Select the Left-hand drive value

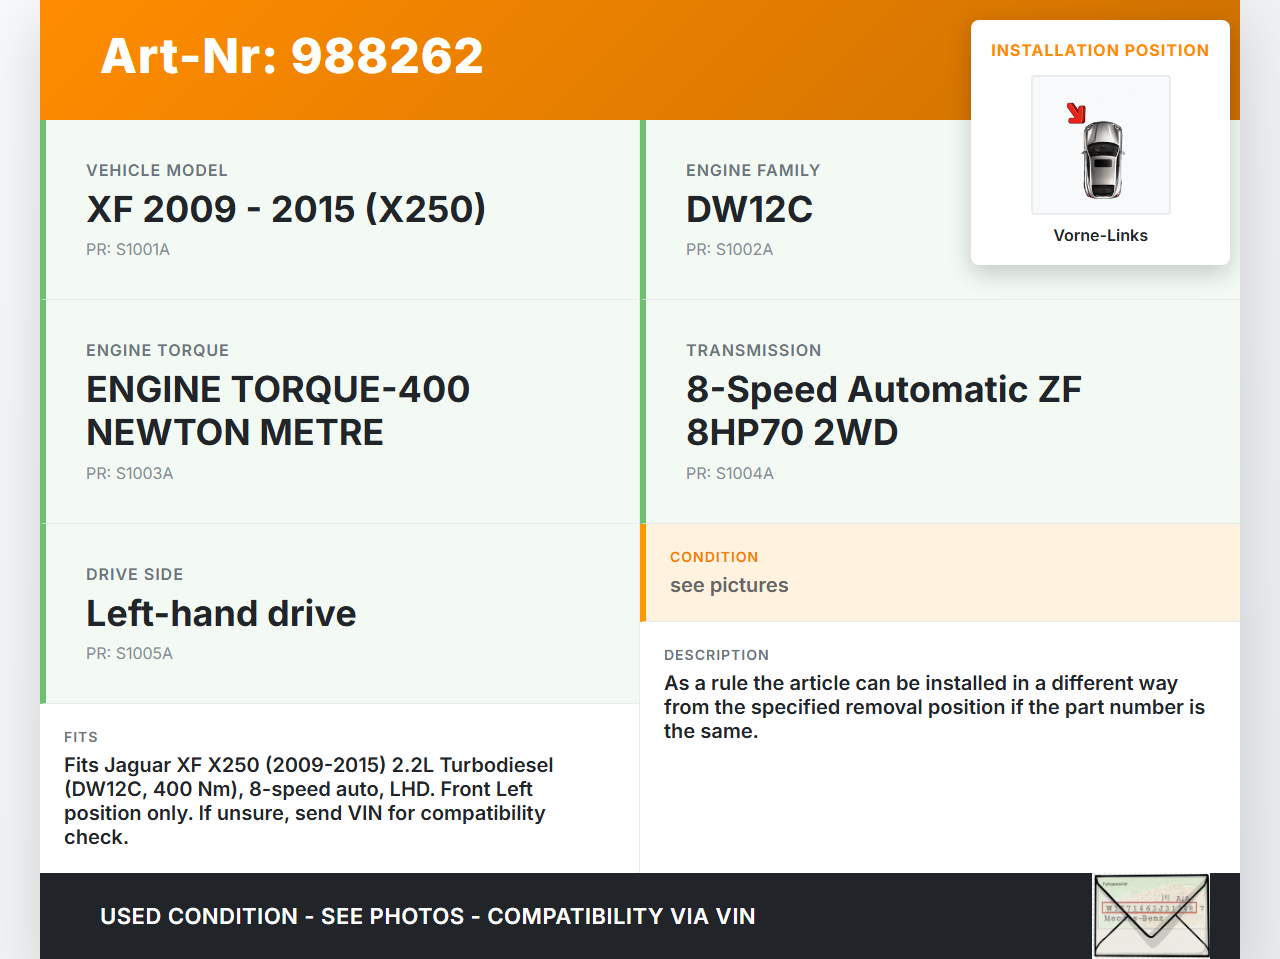221,613
